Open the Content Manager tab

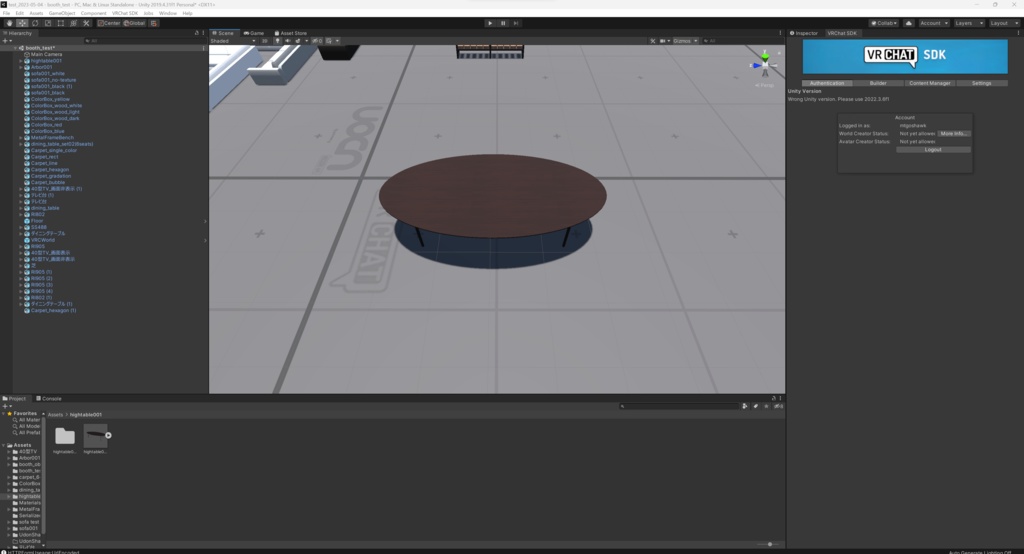click(929, 83)
